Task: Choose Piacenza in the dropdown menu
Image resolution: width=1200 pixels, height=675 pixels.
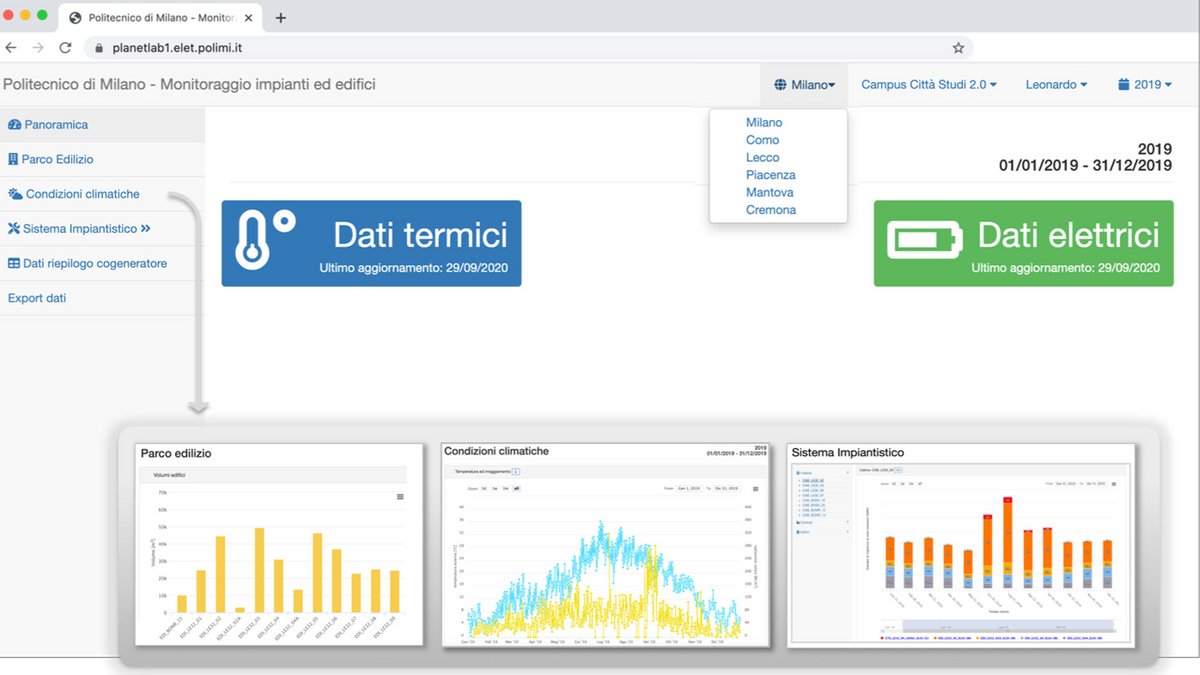Action: 770,175
